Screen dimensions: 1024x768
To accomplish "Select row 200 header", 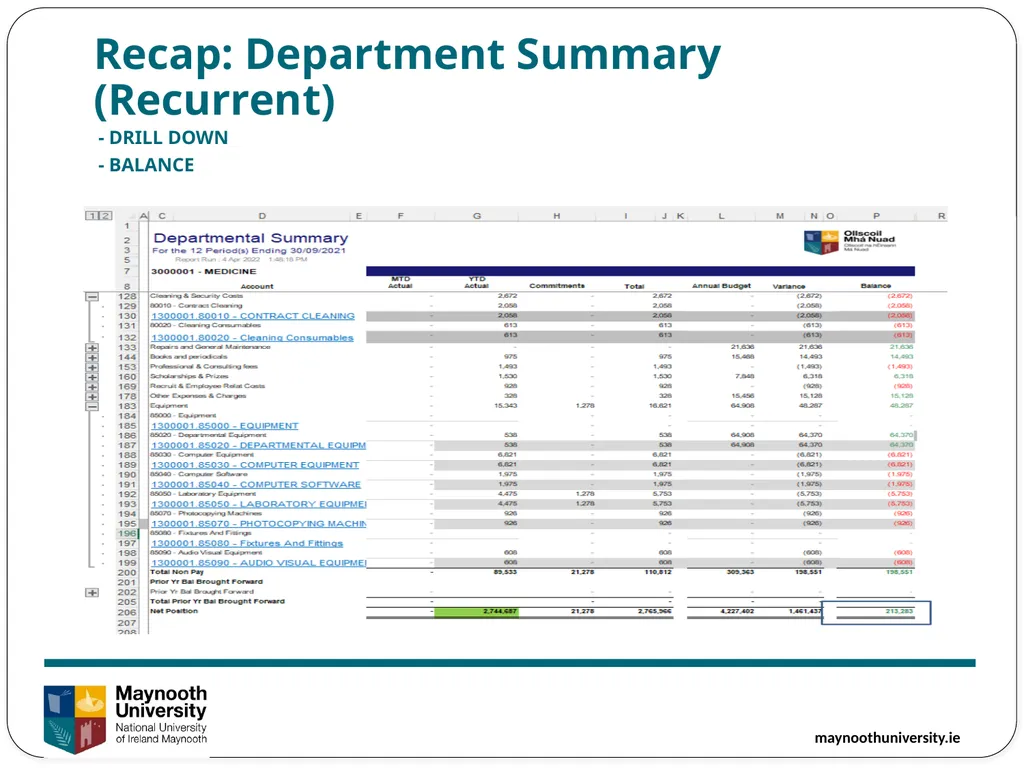I will (x=127, y=573).
